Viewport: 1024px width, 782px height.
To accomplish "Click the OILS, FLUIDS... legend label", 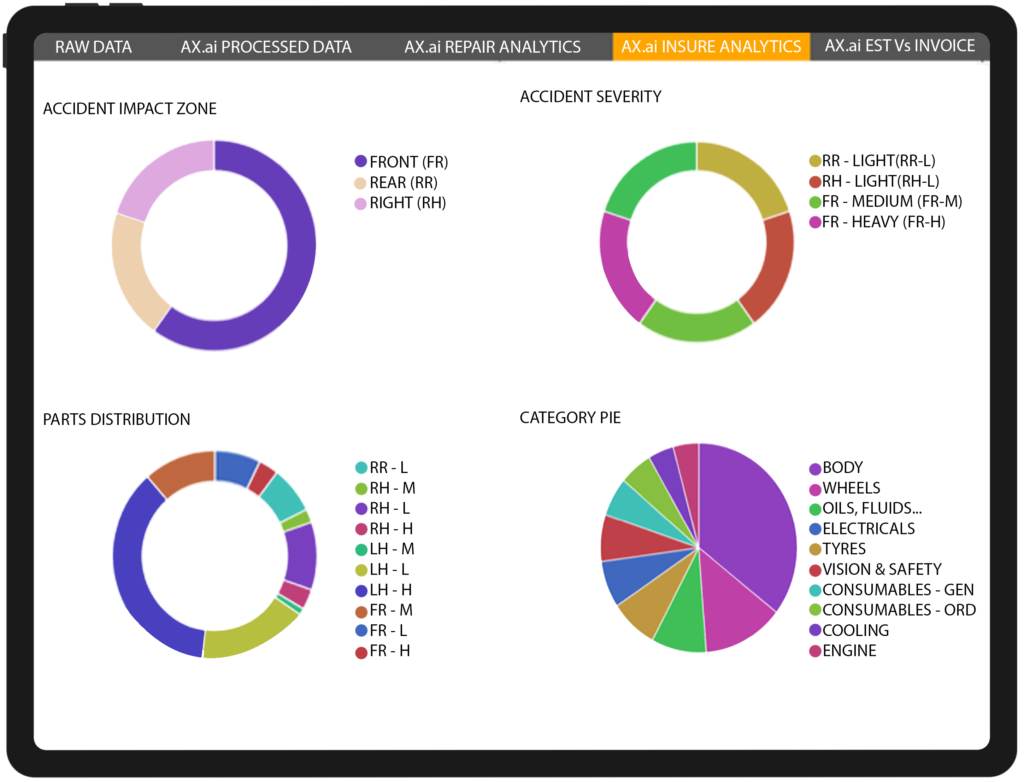I will click(872, 508).
